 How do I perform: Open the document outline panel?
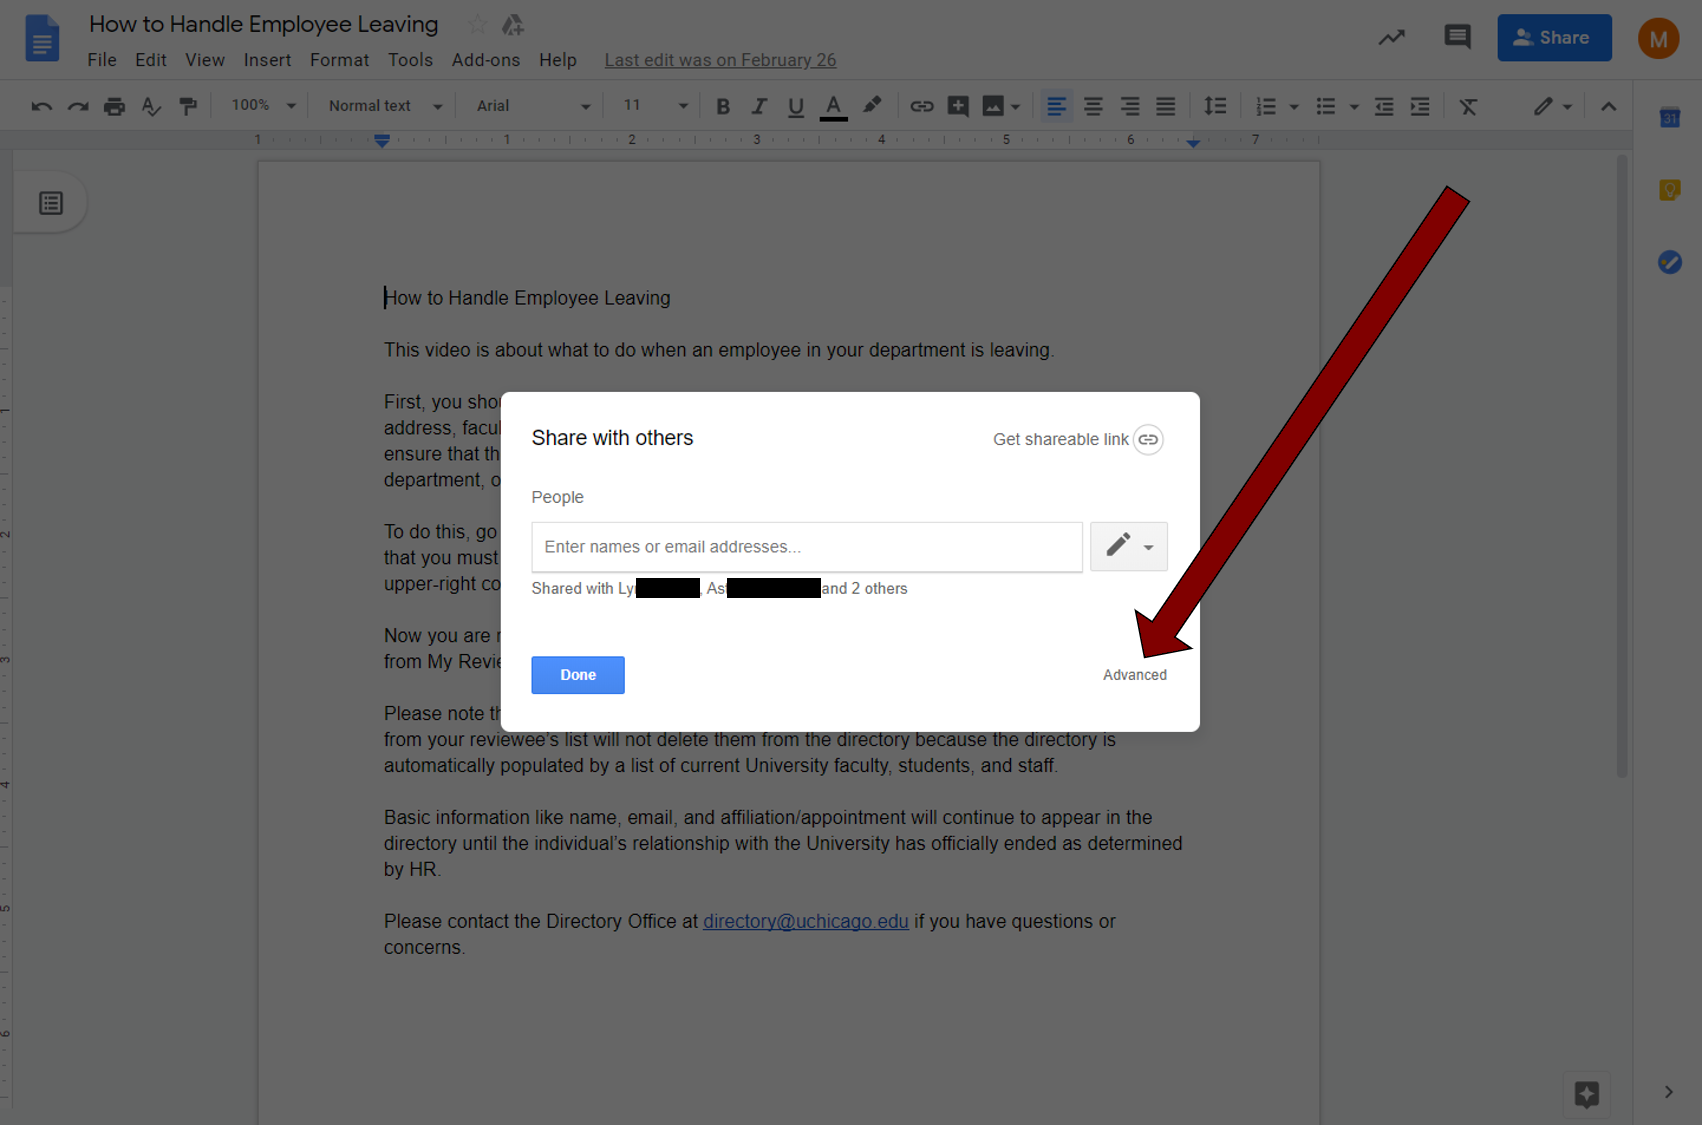[x=50, y=201]
